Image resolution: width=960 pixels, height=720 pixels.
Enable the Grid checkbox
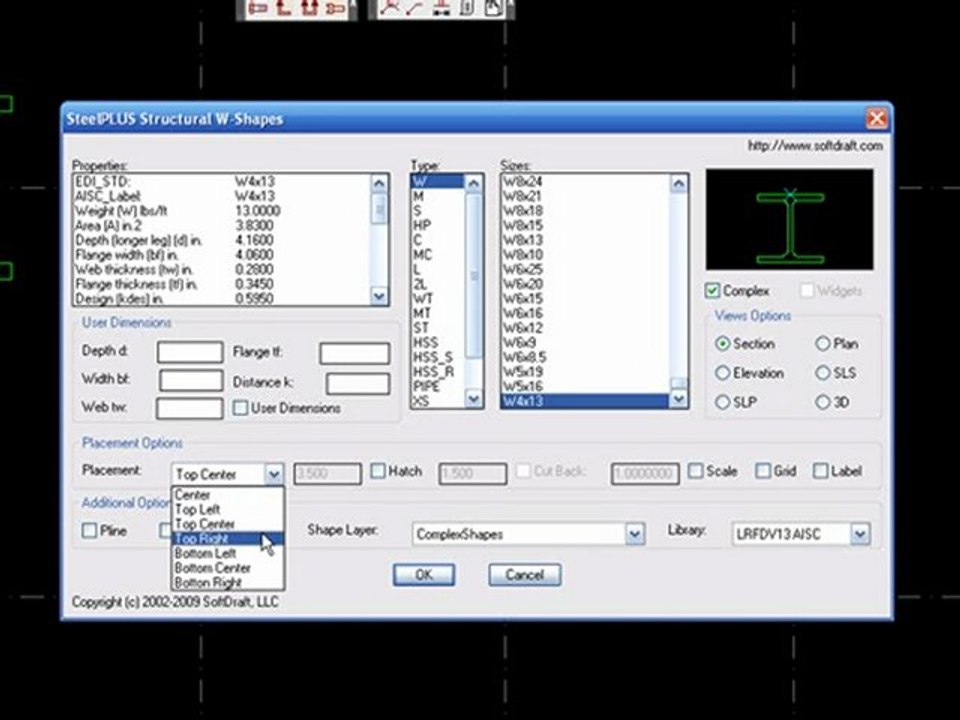(x=763, y=471)
